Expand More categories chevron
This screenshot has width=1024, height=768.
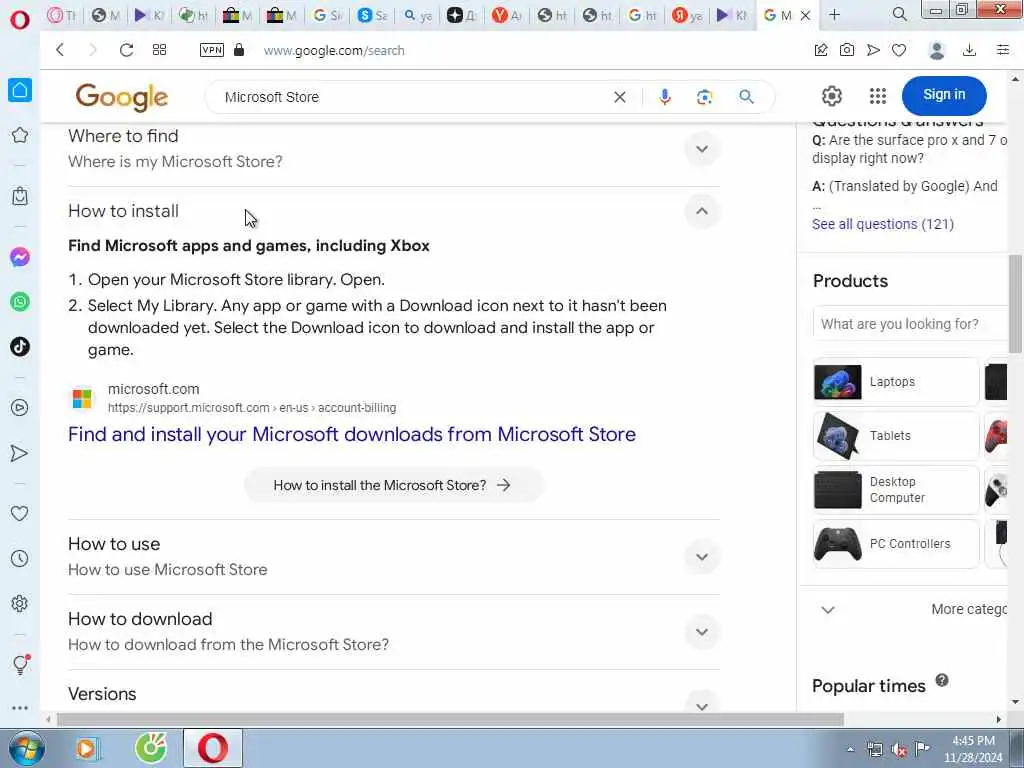(828, 610)
